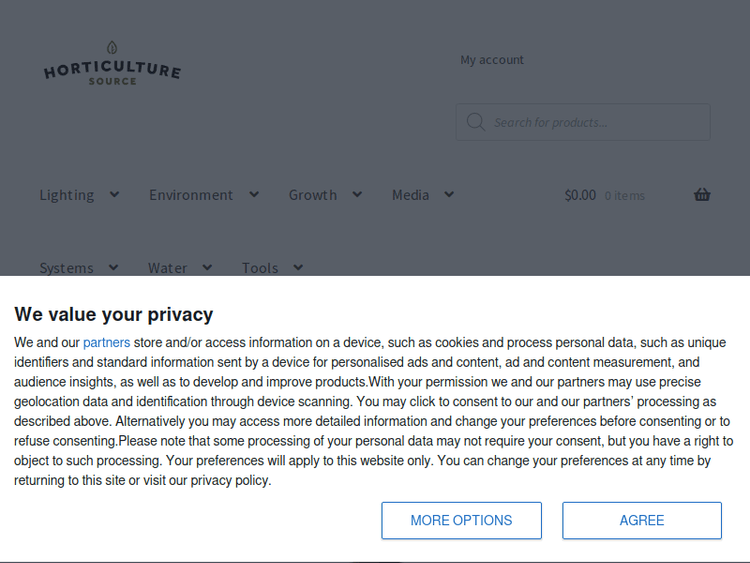Expand the Tools menu chevron

[298, 267]
